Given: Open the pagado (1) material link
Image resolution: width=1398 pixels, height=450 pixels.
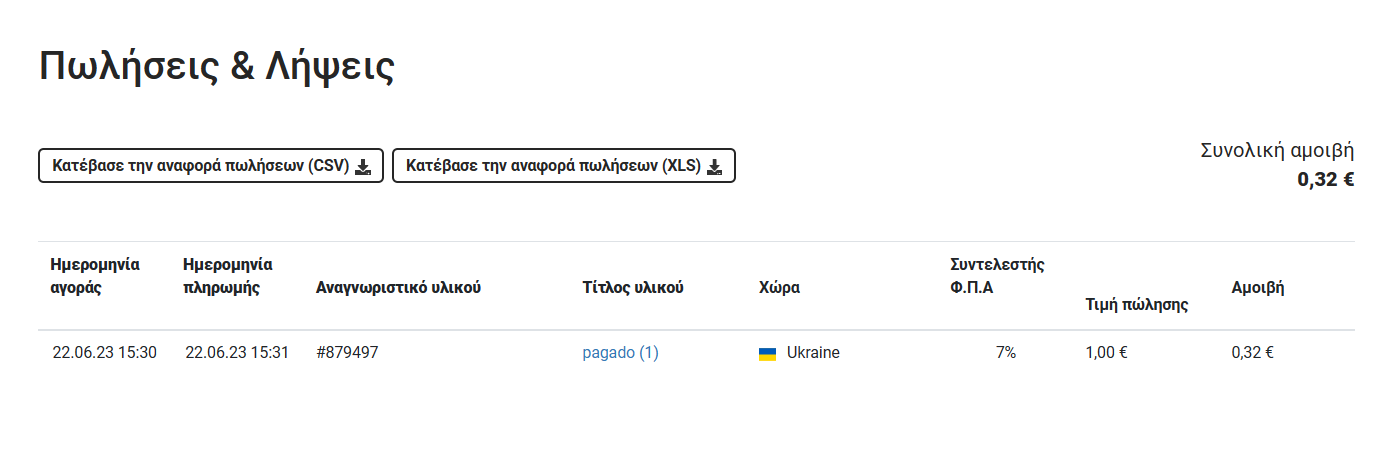Looking at the screenshot, I should 620,352.
